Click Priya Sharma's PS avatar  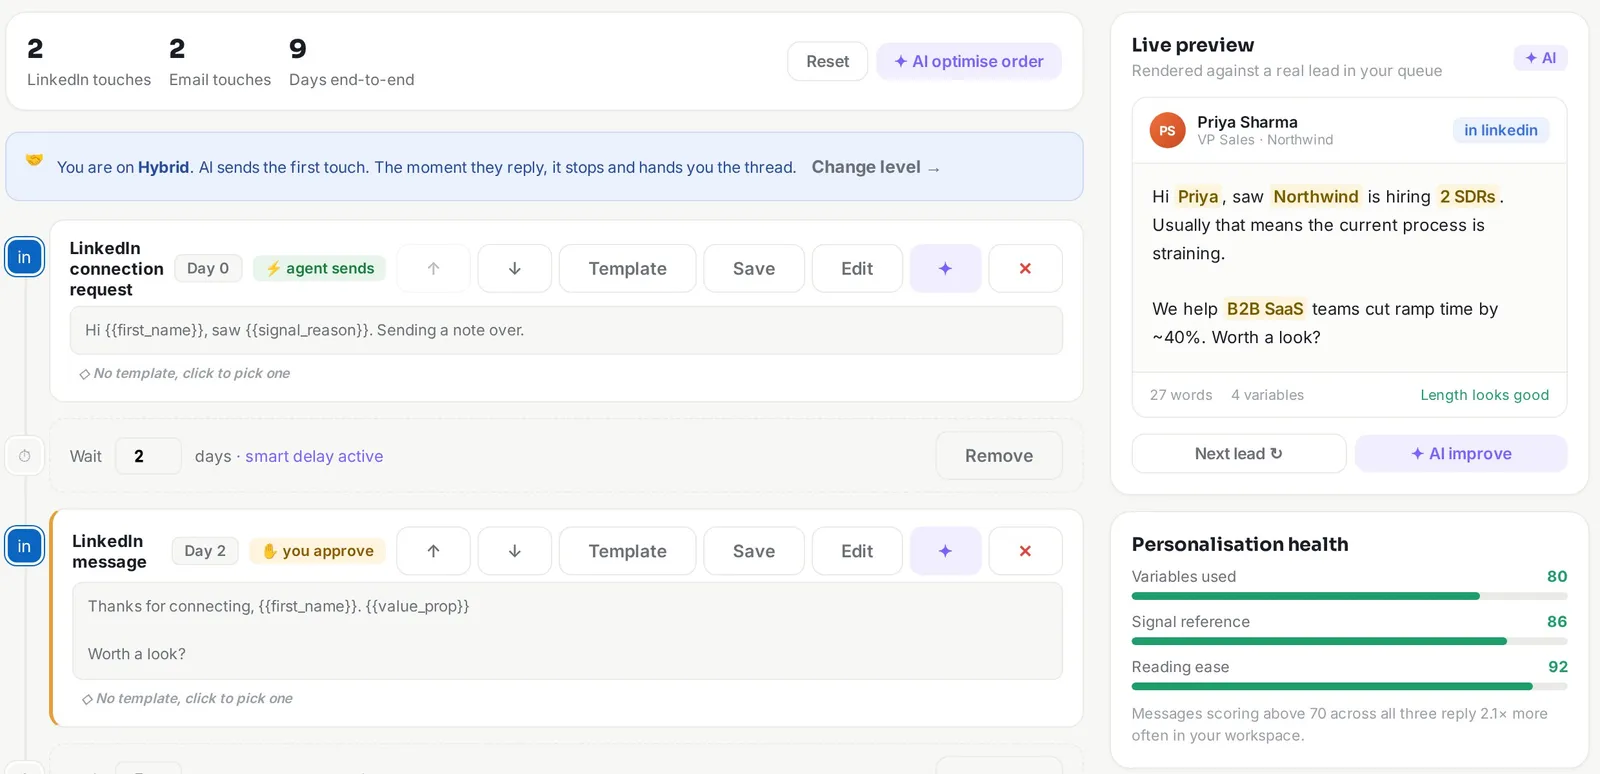click(x=1167, y=130)
